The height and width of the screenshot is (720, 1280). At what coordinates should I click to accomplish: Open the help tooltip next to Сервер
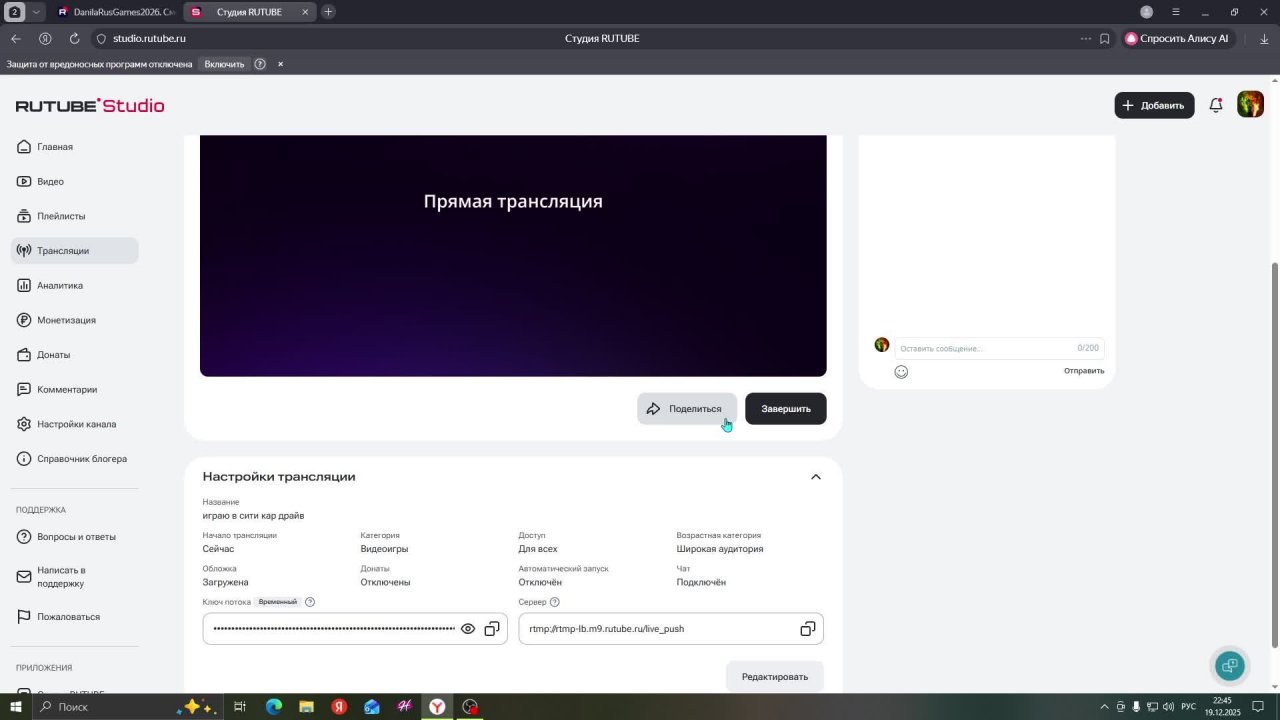click(x=555, y=602)
